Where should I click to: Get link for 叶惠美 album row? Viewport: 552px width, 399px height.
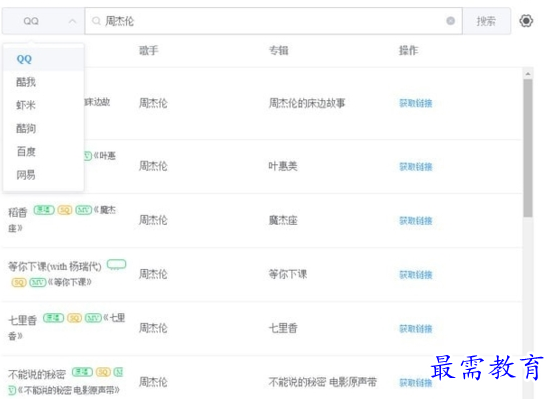click(x=415, y=166)
